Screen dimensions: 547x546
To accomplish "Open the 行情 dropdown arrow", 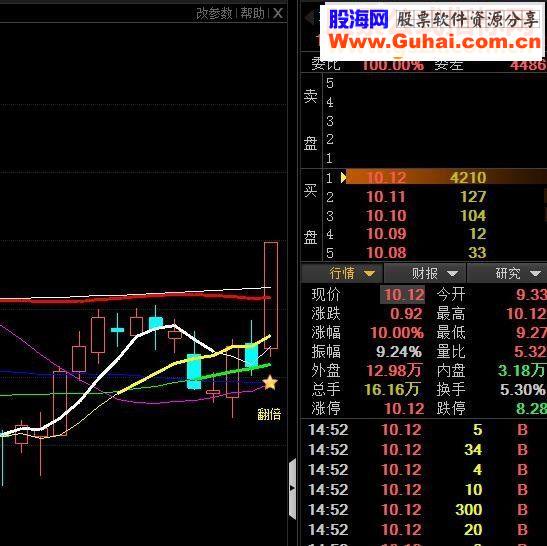I will (x=369, y=274).
